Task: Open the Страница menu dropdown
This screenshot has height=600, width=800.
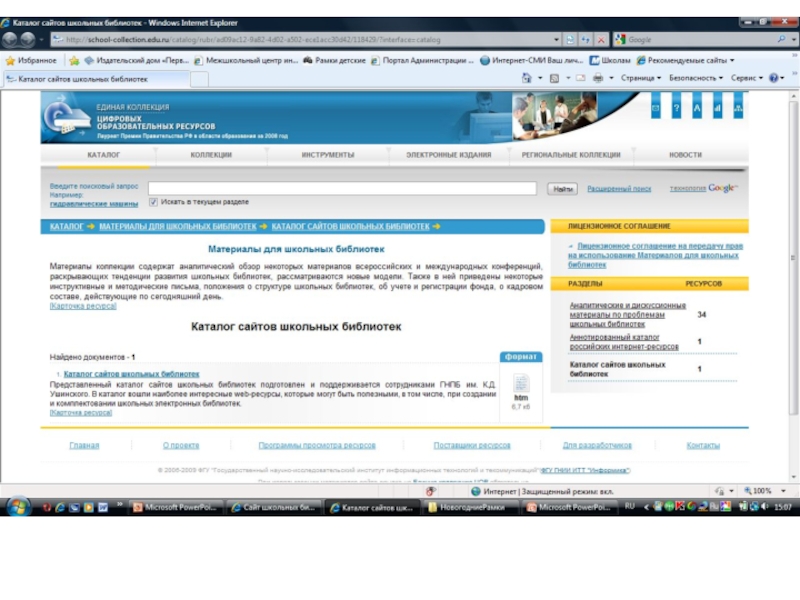Action: 641,78
